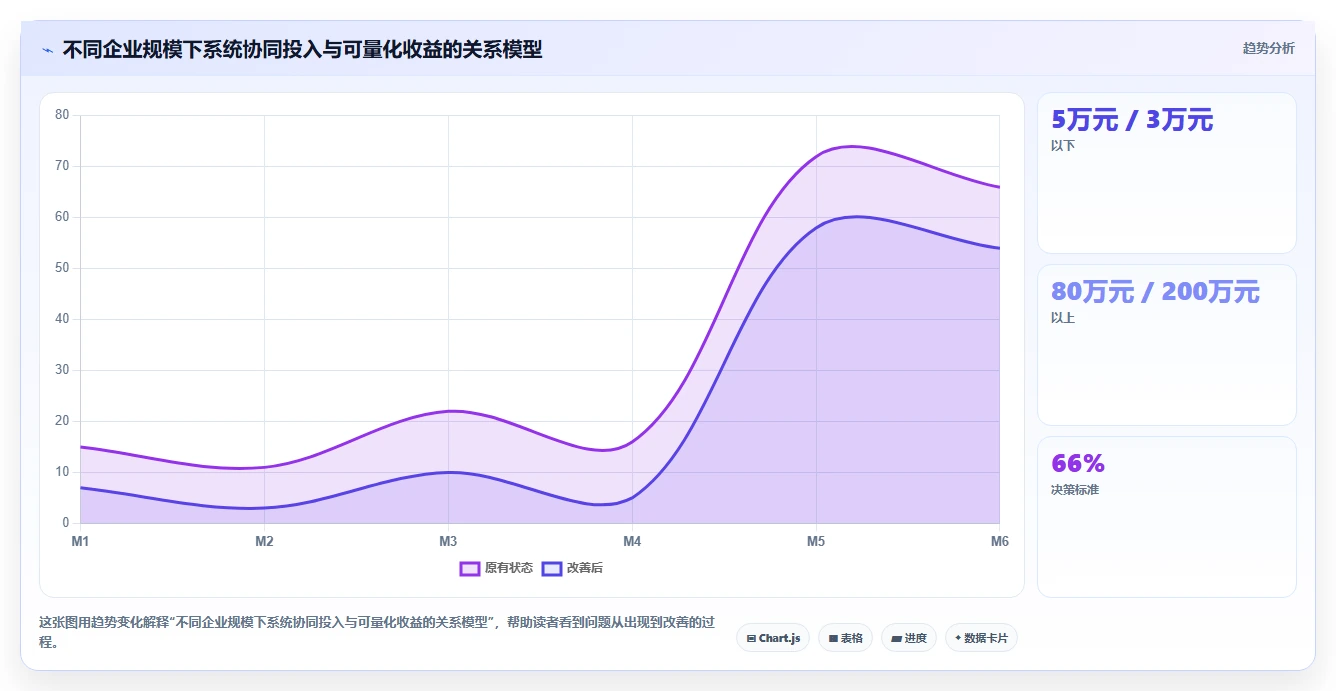
Task: Click the M2 axis label
Action: click(264, 541)
